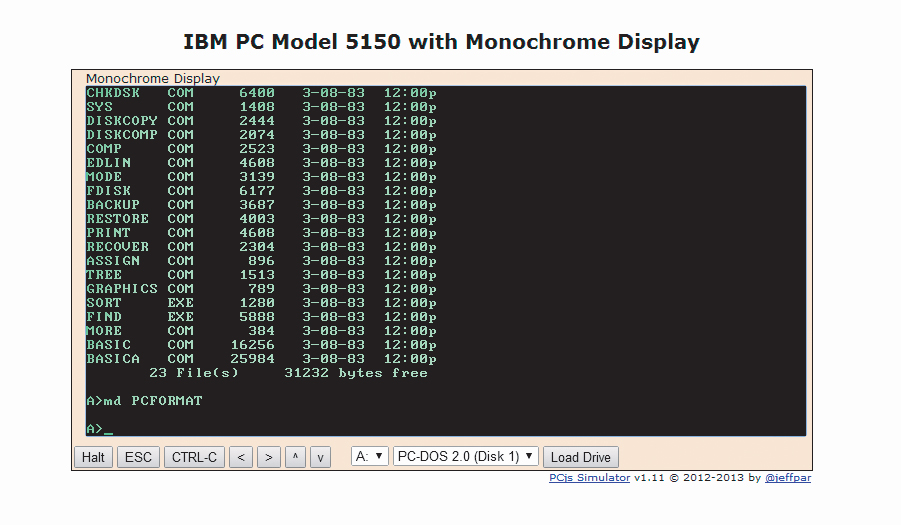Send the ESC key

138,457
